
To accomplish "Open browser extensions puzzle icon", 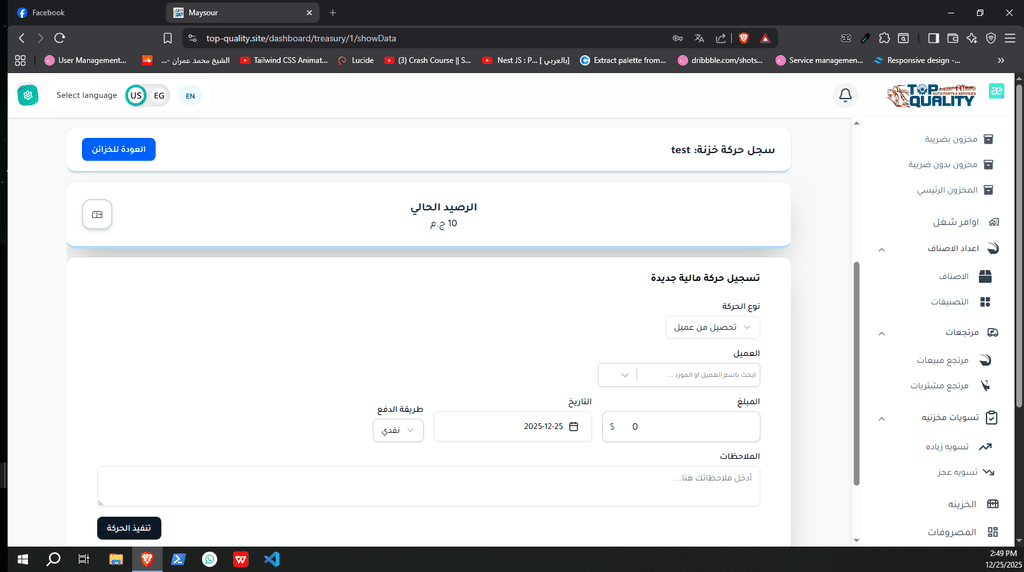I will coord(884,39).
